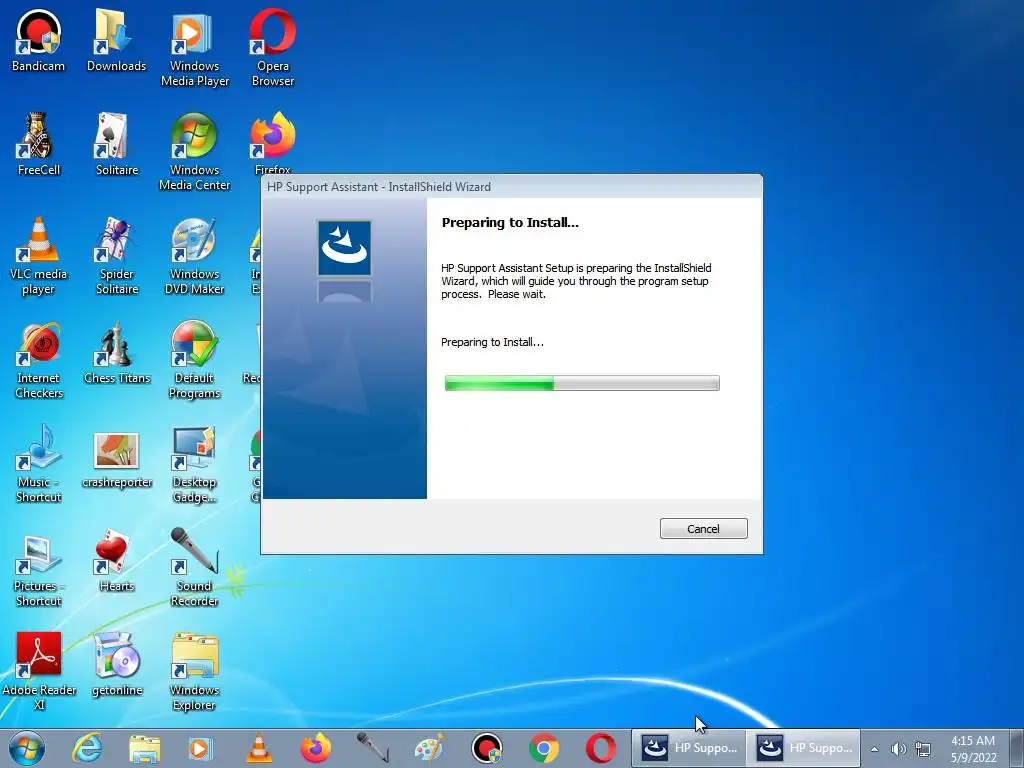Open Paint from the taskbar
The height and width of the screenshot is (768, 1024).
(x=429, y=748)
